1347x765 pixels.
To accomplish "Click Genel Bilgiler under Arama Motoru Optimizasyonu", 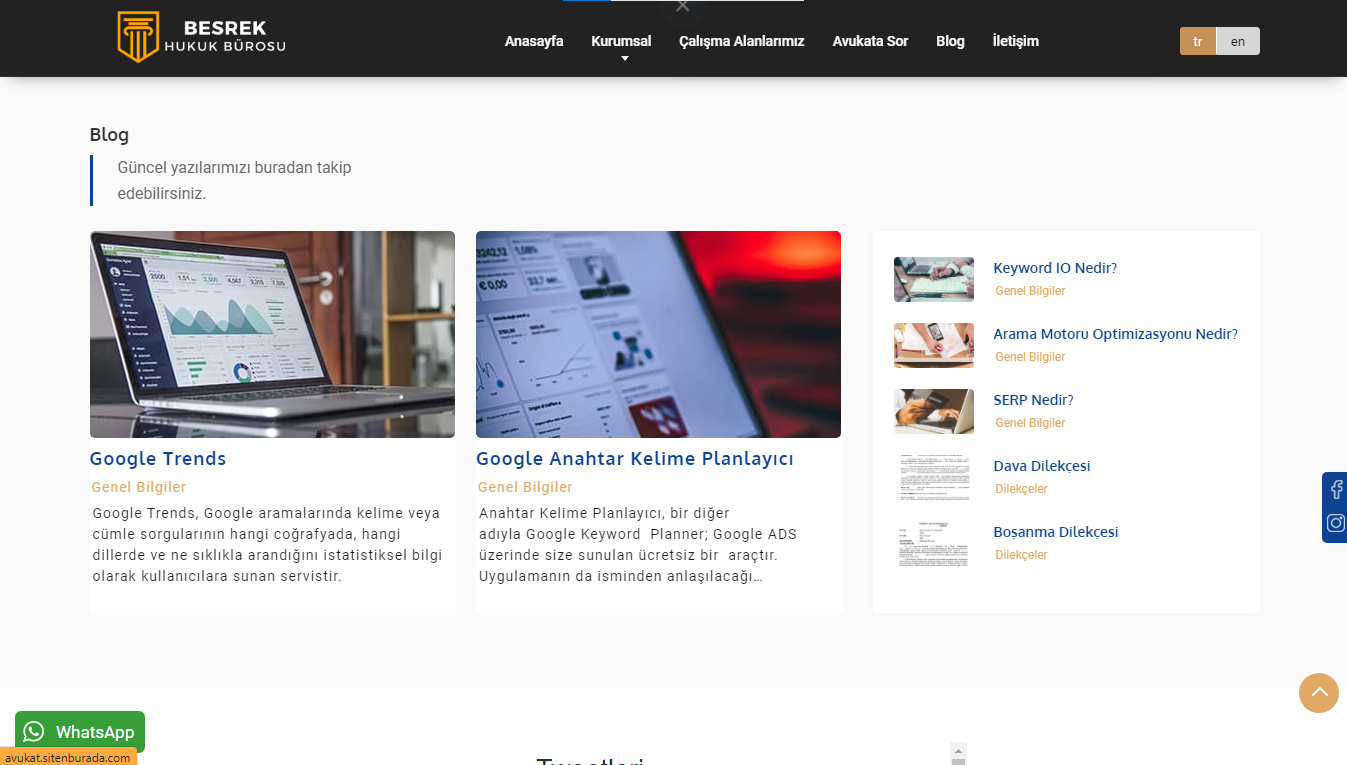I will [x=1030, y=357].
